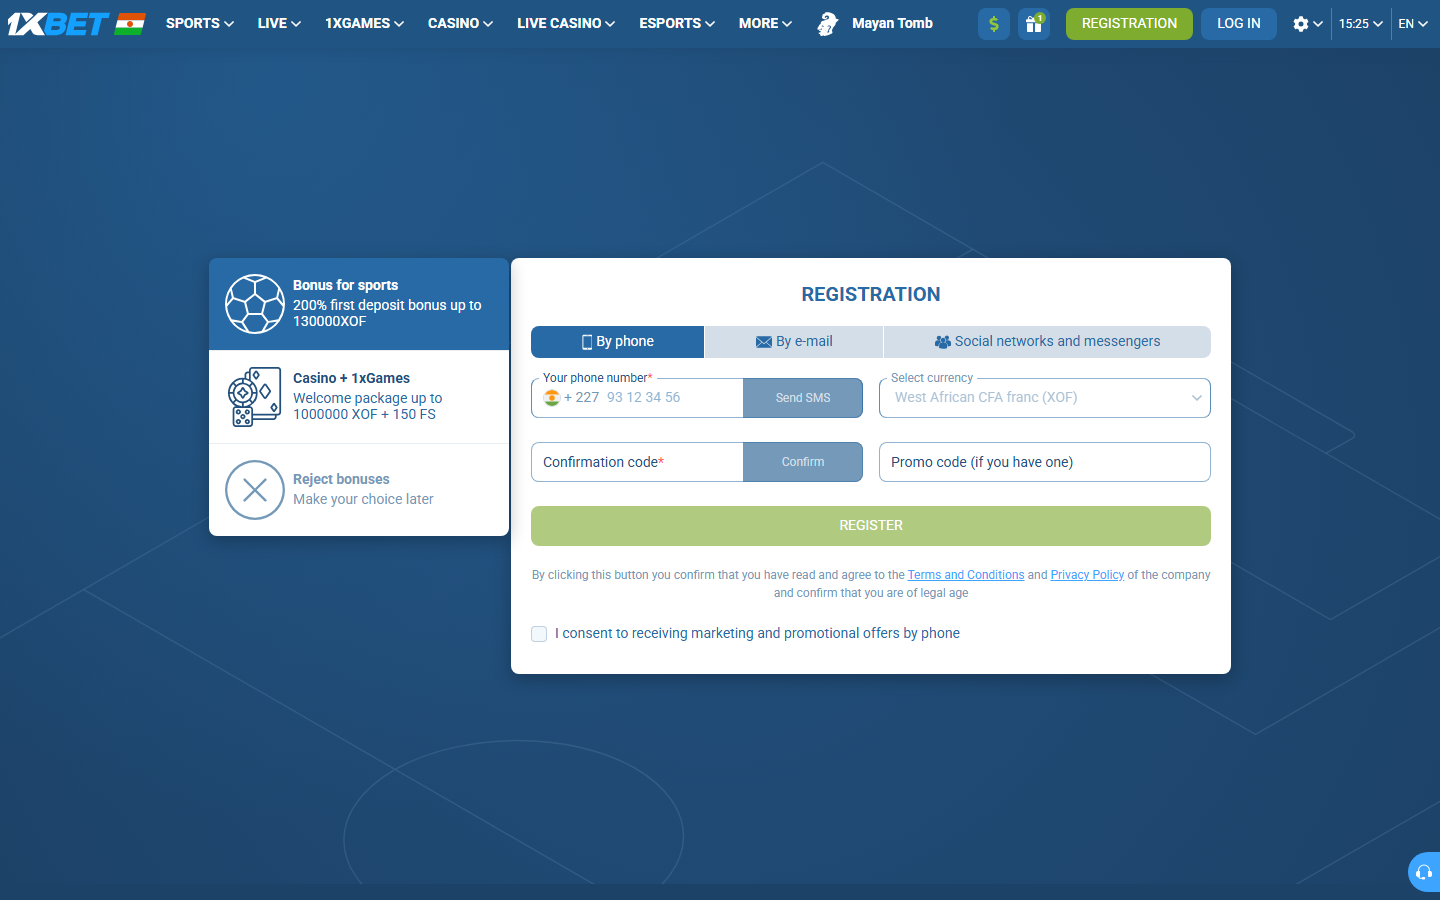Screen dimensions: 1440x900
Task: Switch to the By phone tab
Action: [x=618, y=342]
